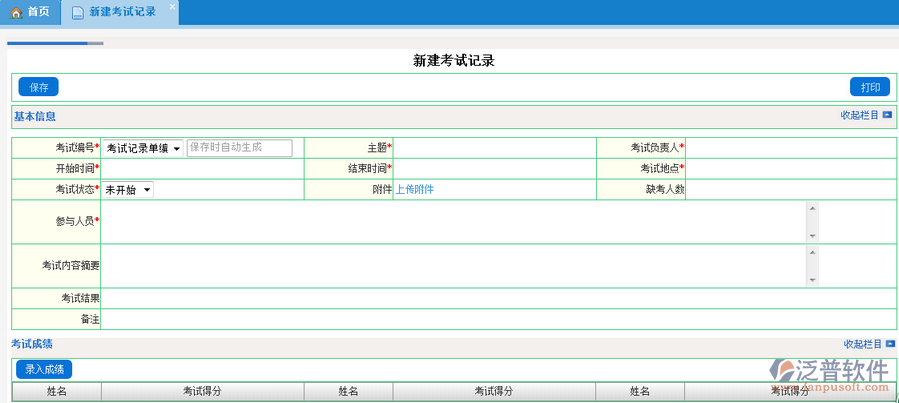
Task: Click the collapse icon beside 基本信息 section
Action: tap(886, 115)
